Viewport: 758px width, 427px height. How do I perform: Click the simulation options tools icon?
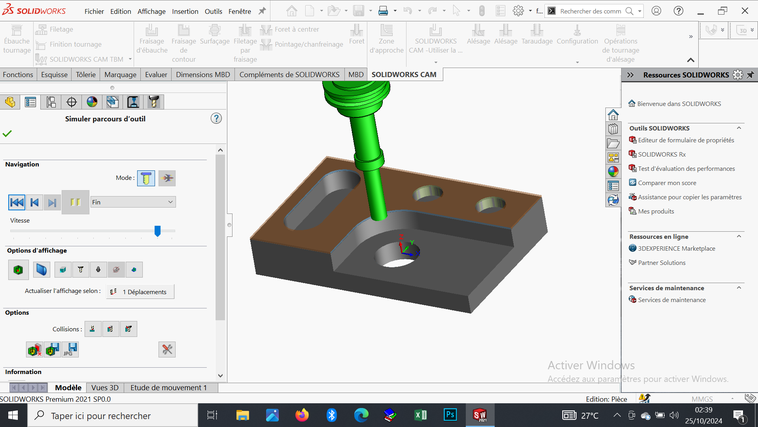tap(167, 349)
